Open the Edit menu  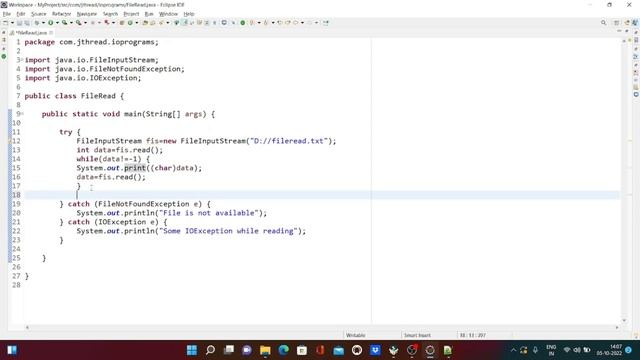[x=21, y=14]
